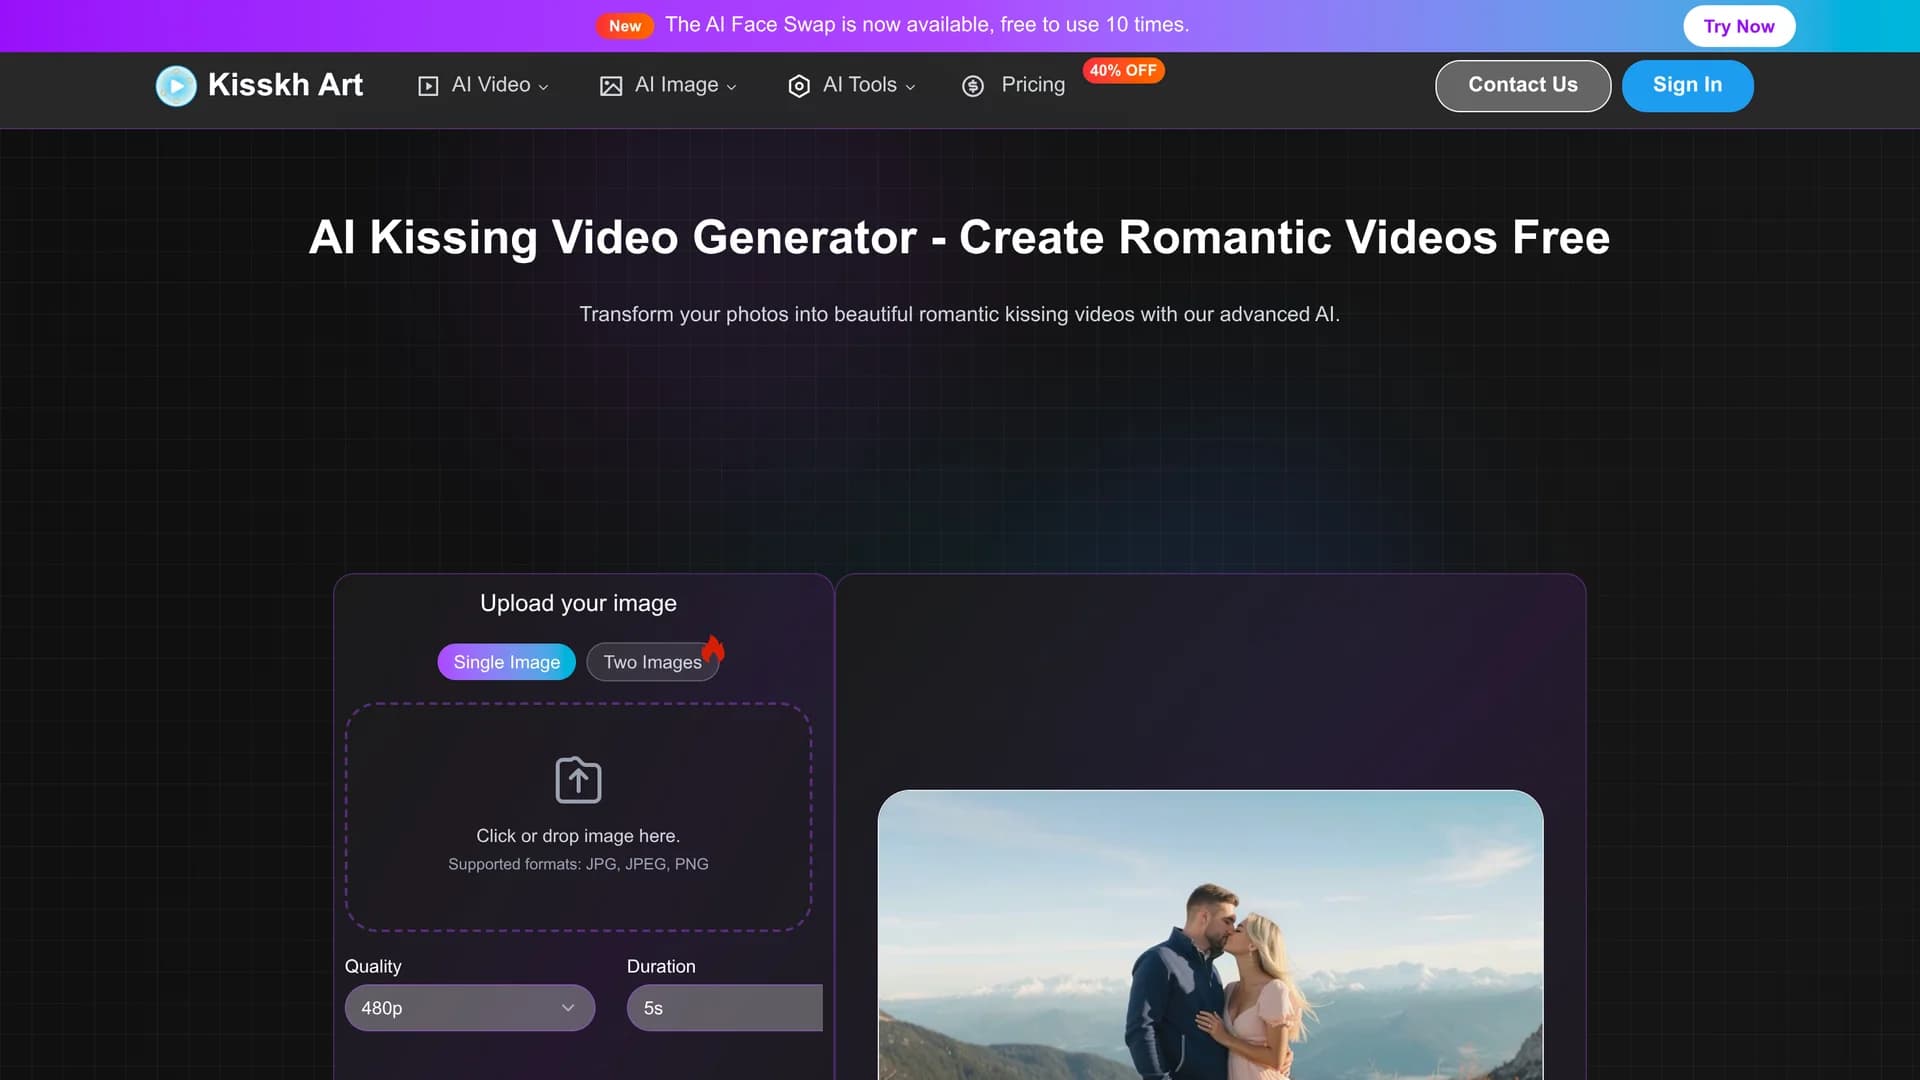Click the image drop zone to upload
Viewport: 1920px width, 1080px height.
(578, 817)
